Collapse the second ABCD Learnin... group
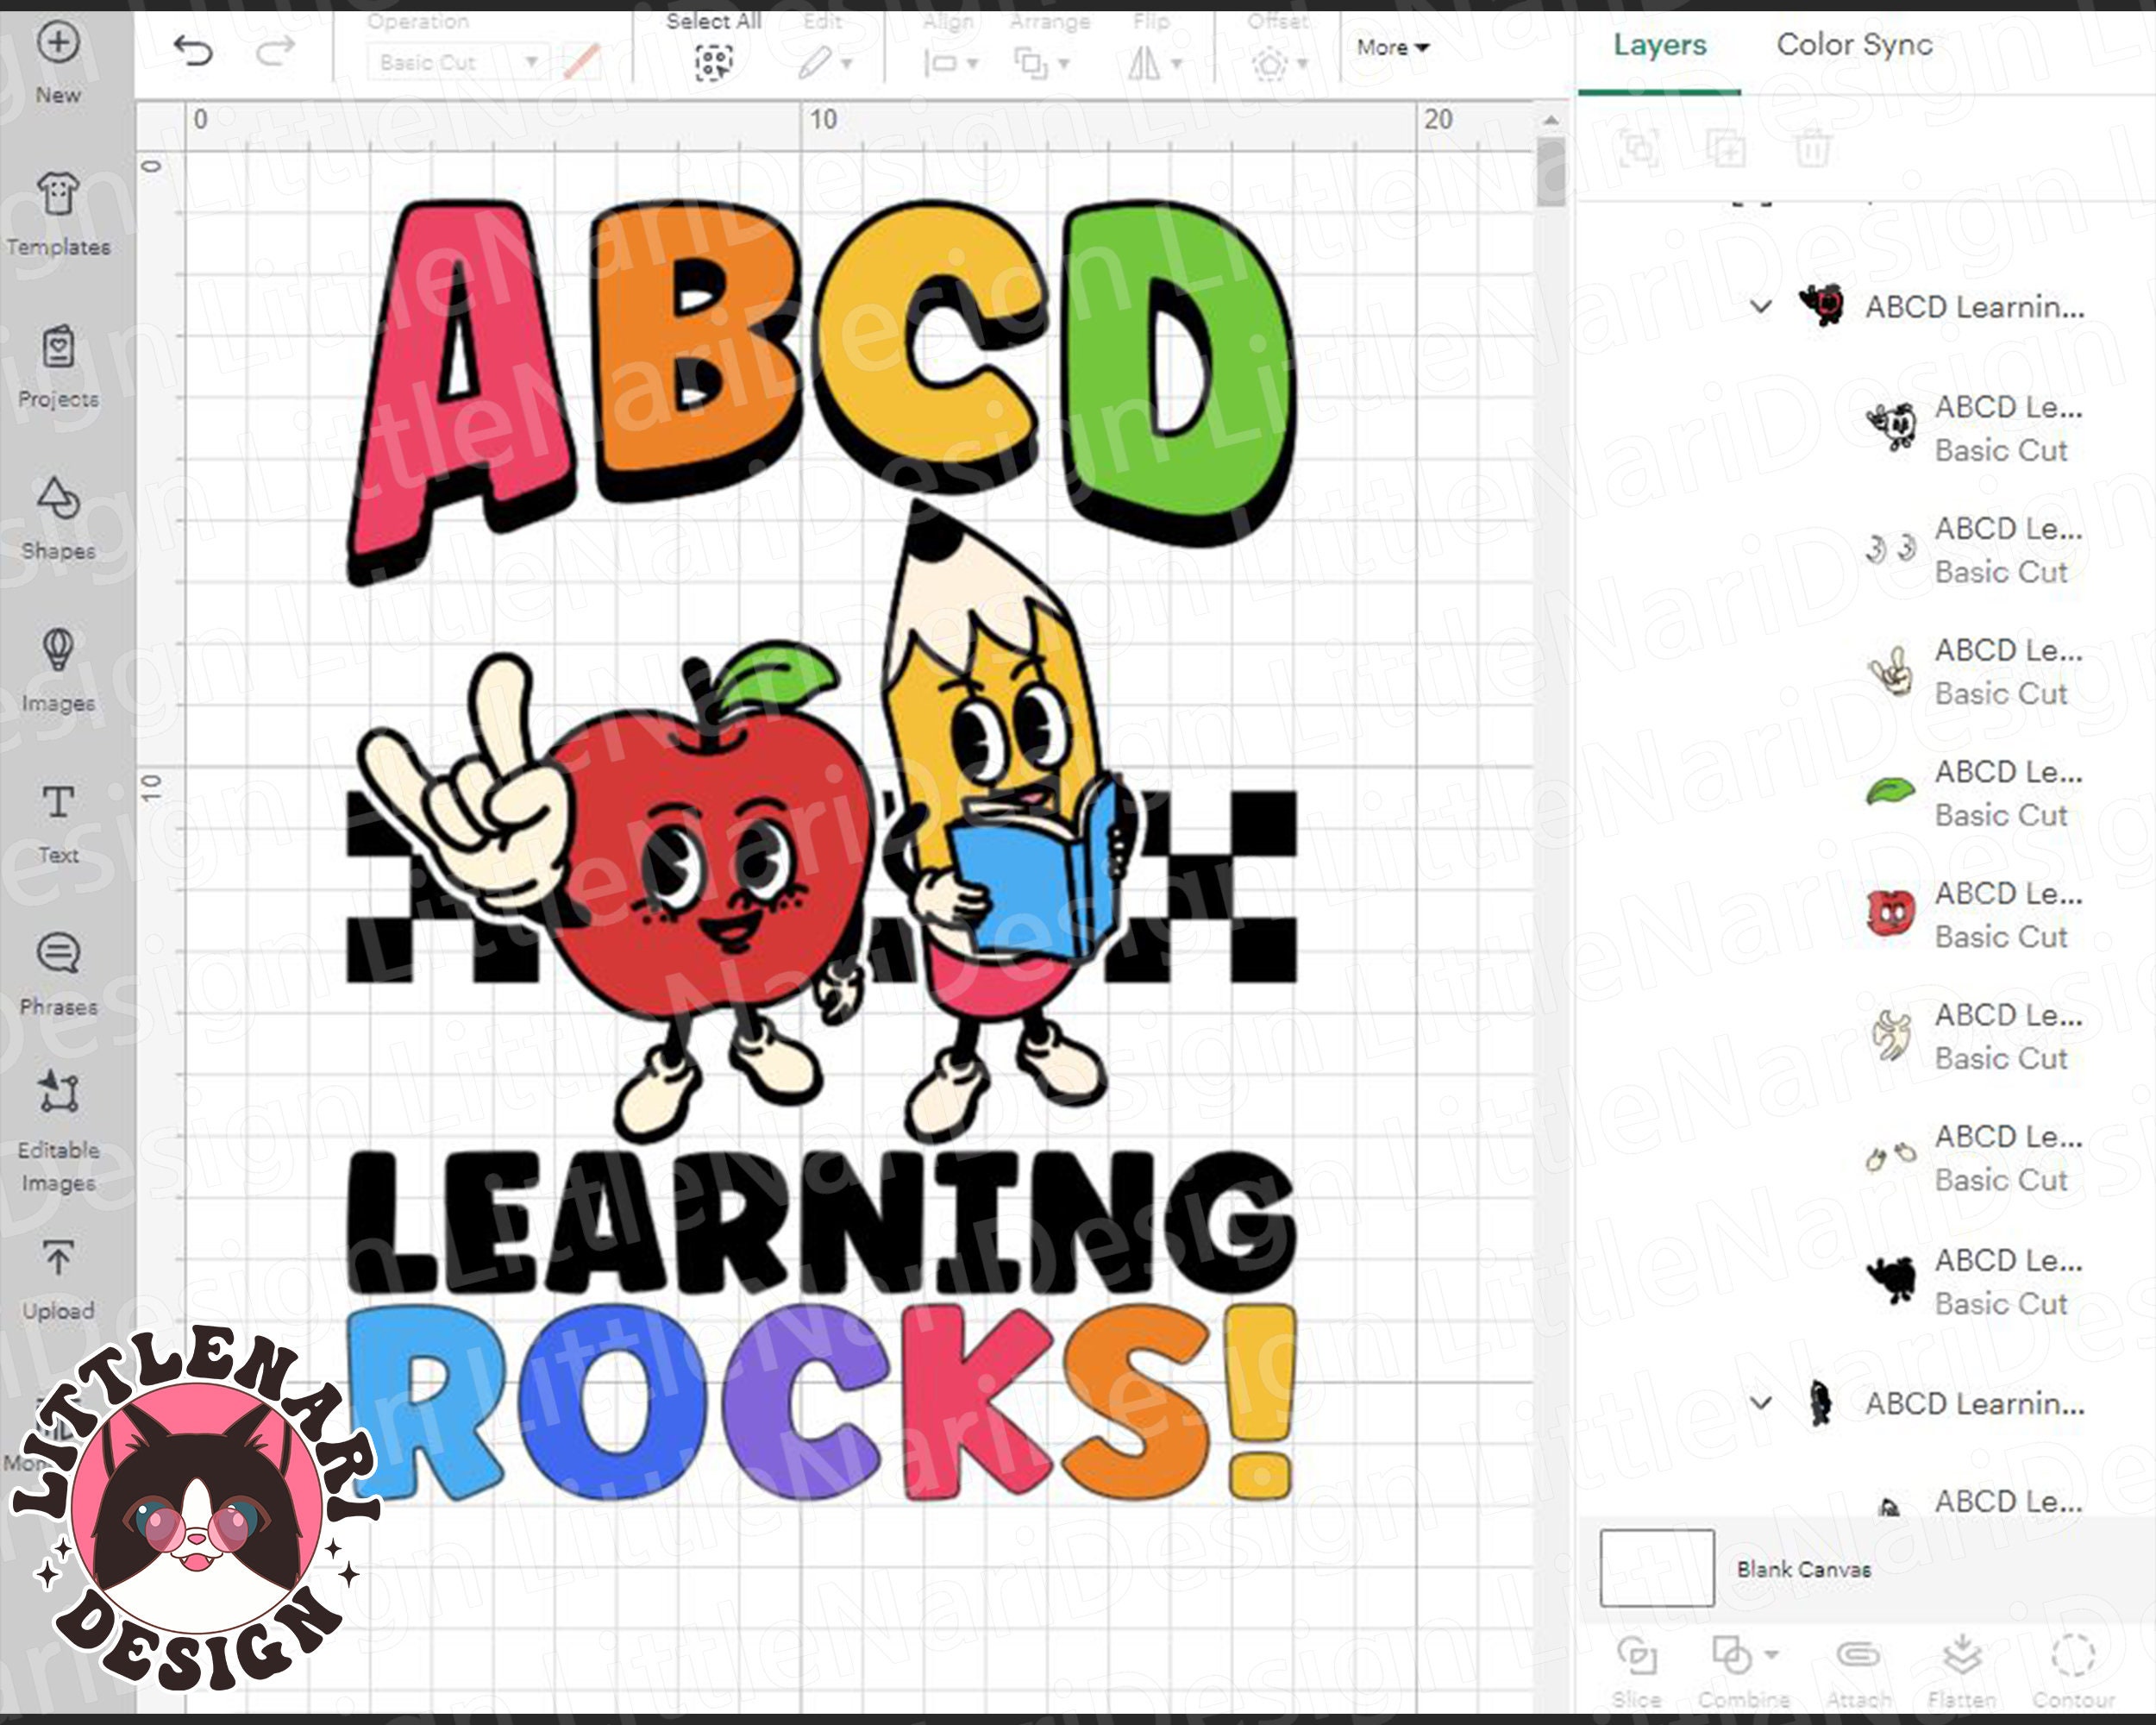 (1761, 1403)
